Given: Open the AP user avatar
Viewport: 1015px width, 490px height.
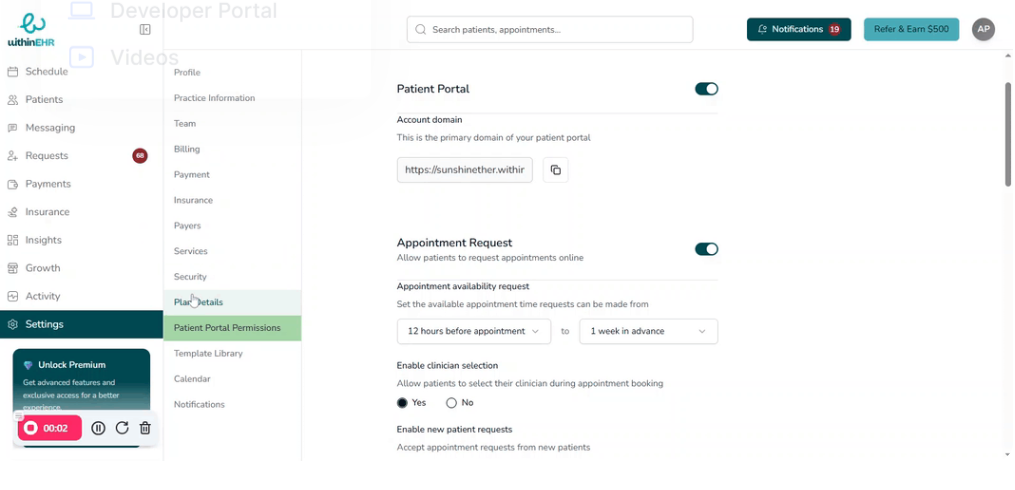Looking at the screenshot, I should 983,29.
